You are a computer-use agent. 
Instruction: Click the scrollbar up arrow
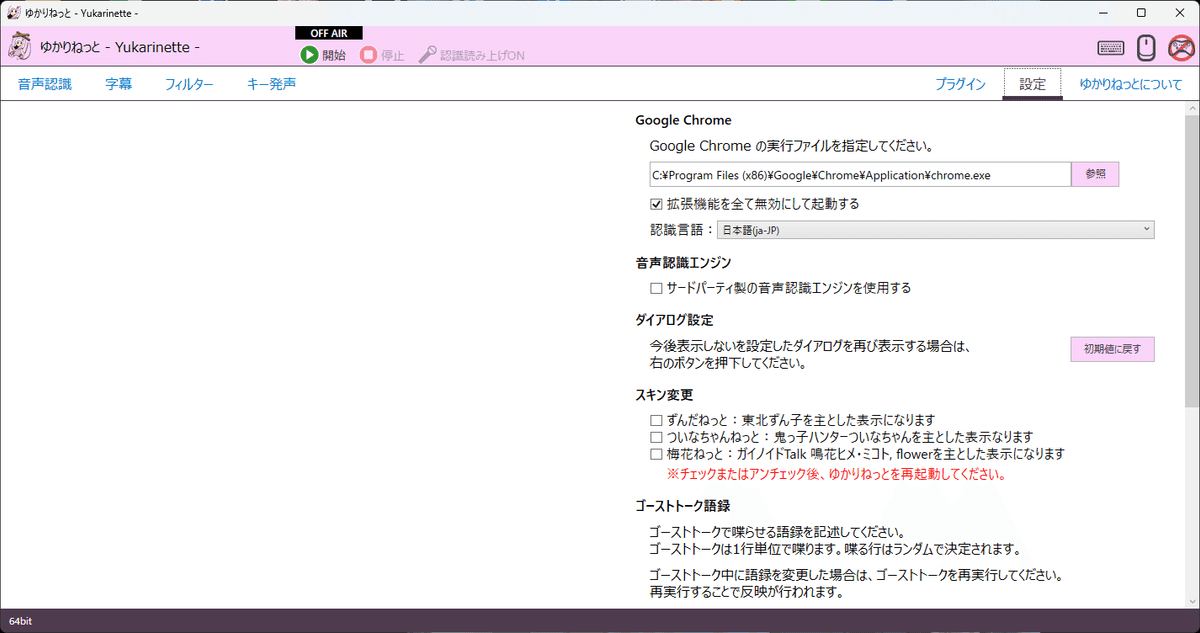[x=1191, y=108]
